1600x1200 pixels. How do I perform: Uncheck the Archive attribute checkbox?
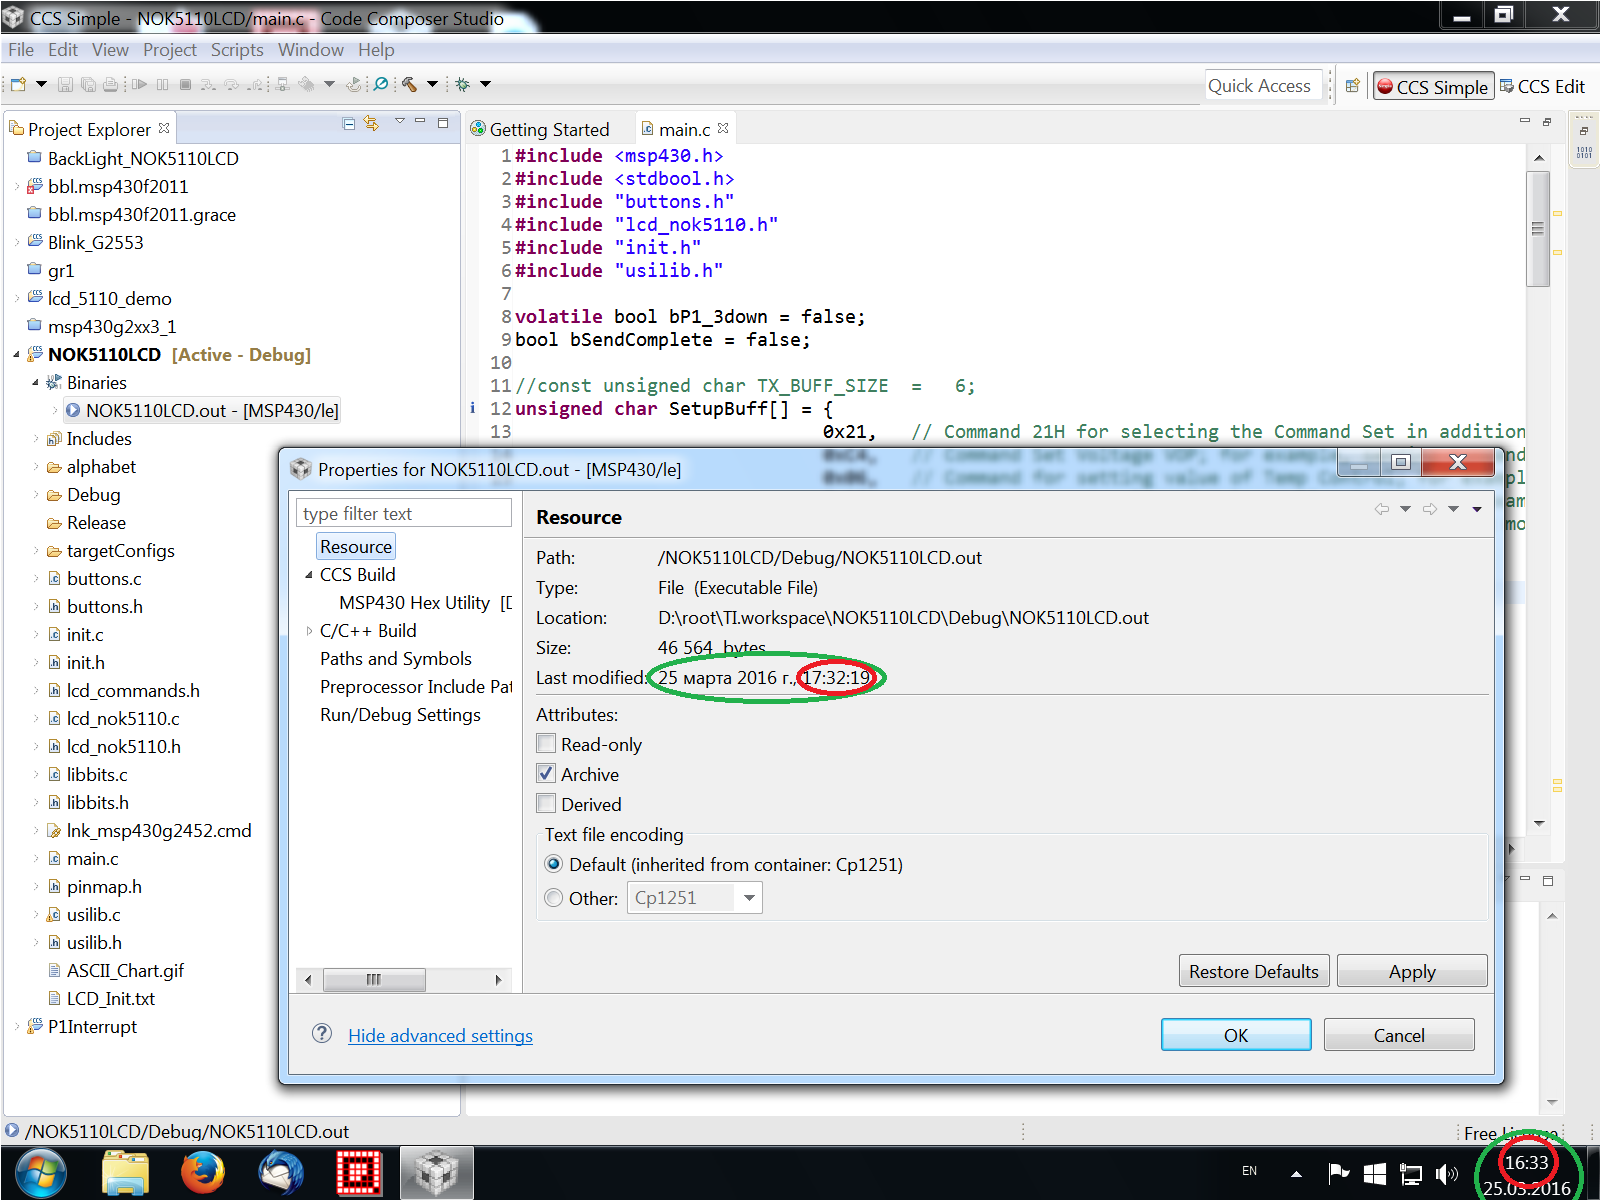coord(546,774)
